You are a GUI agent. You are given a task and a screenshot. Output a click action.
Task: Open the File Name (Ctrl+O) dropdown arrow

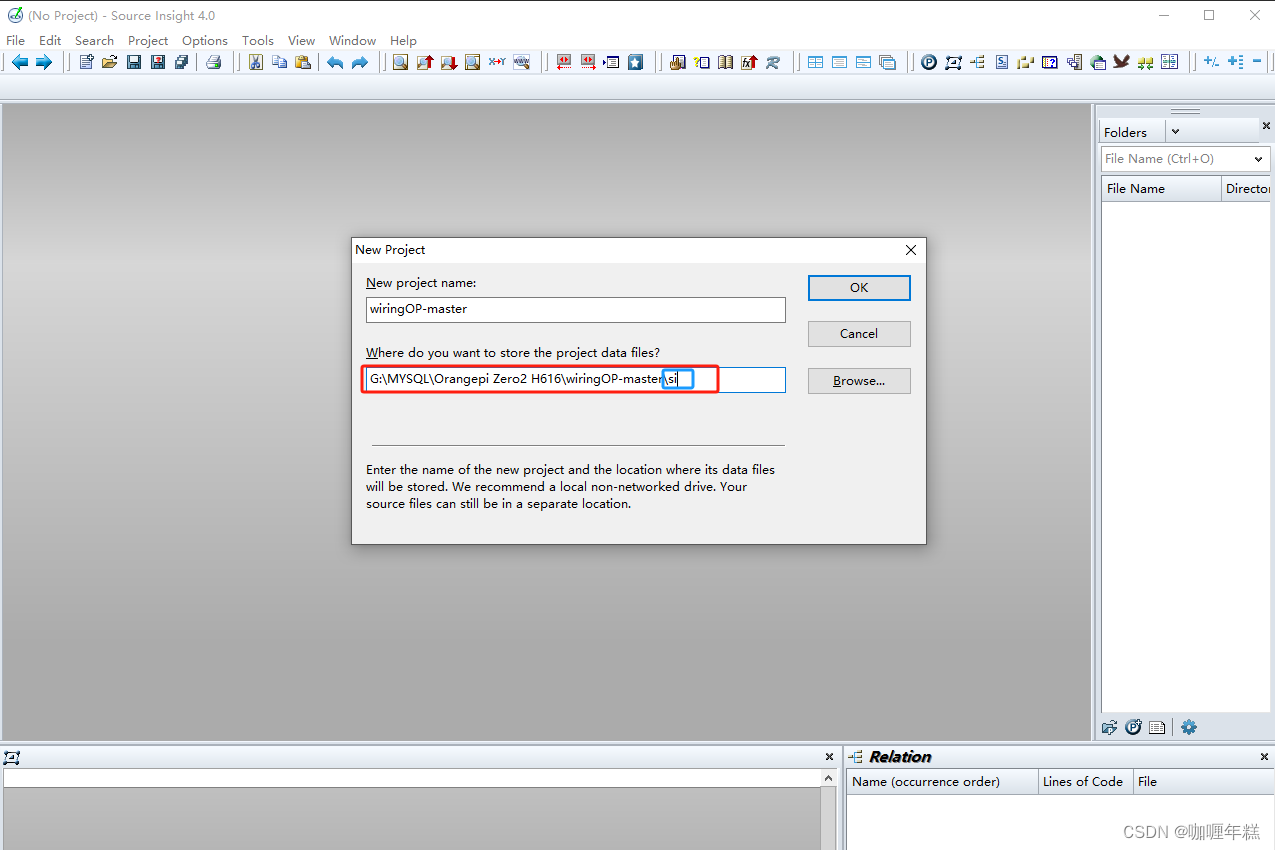coord(1258,159)
